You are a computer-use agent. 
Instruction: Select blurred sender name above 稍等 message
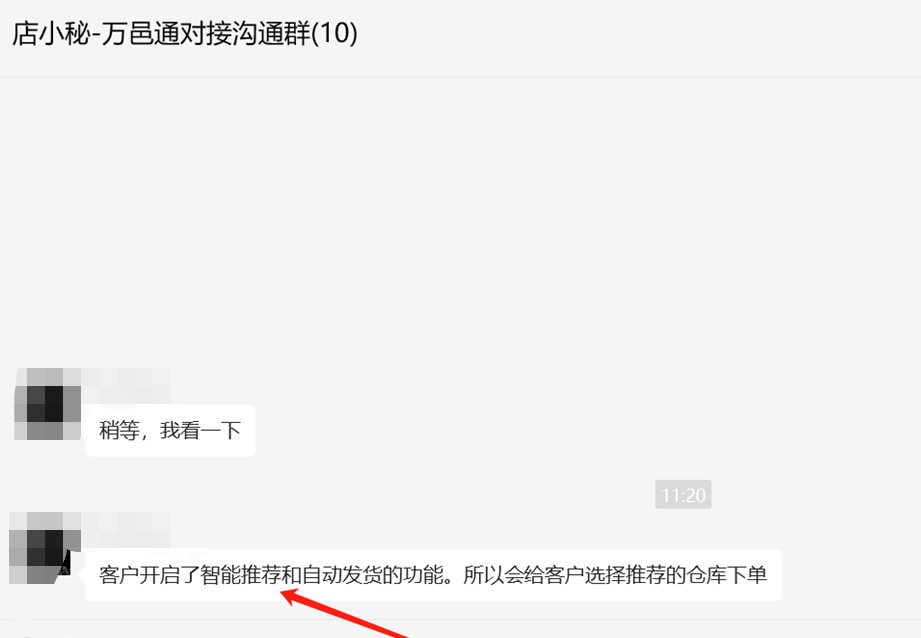tap(126, 385)
